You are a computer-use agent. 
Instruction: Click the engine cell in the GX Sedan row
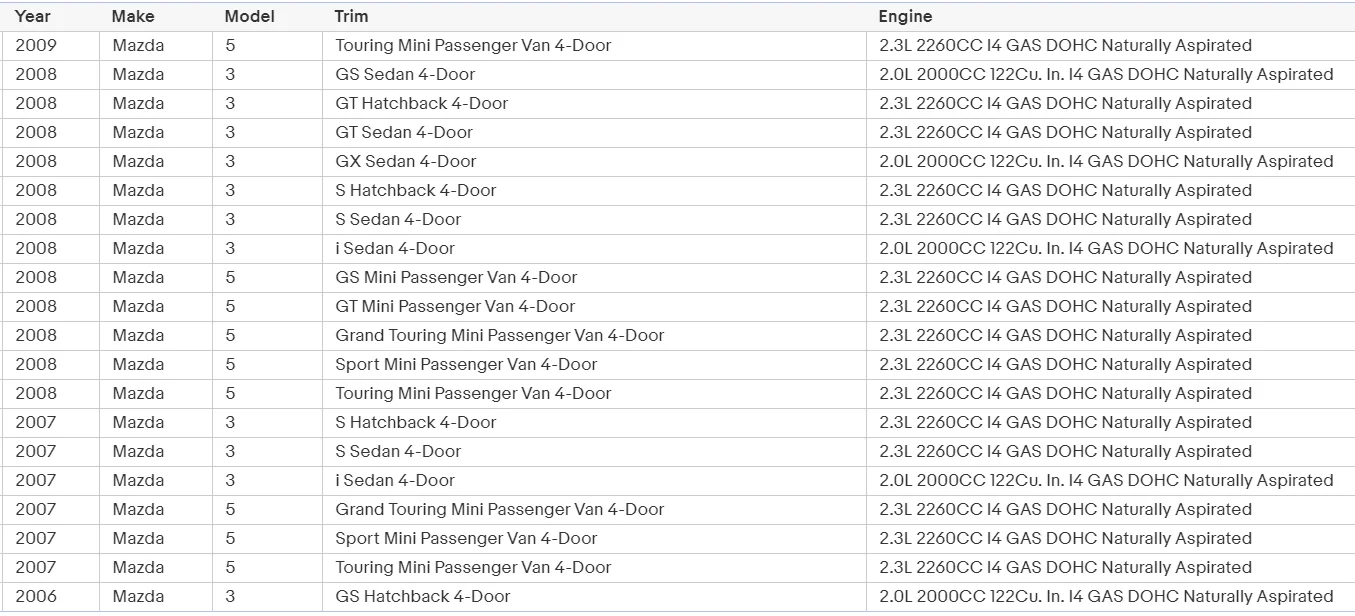[x=1106, y=161]
